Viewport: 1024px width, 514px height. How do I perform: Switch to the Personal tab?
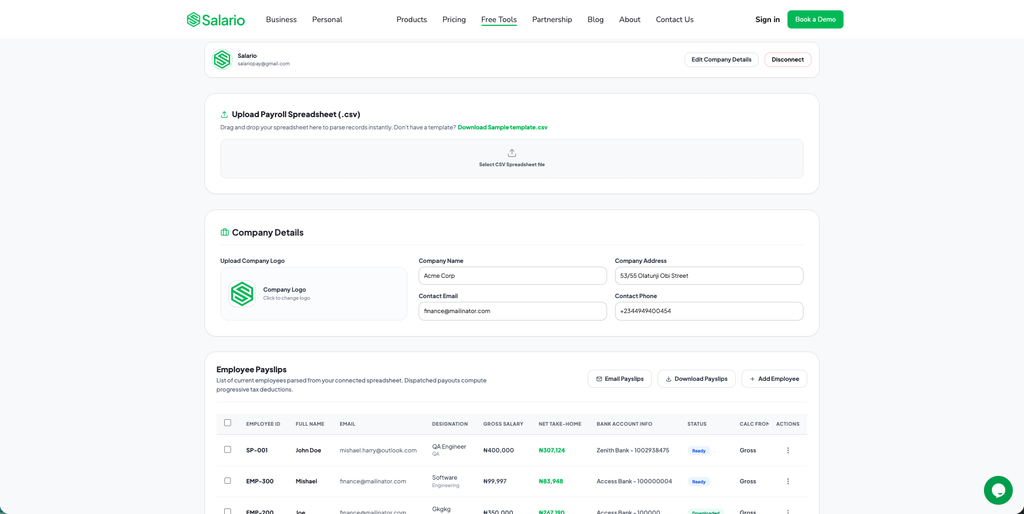327,20
